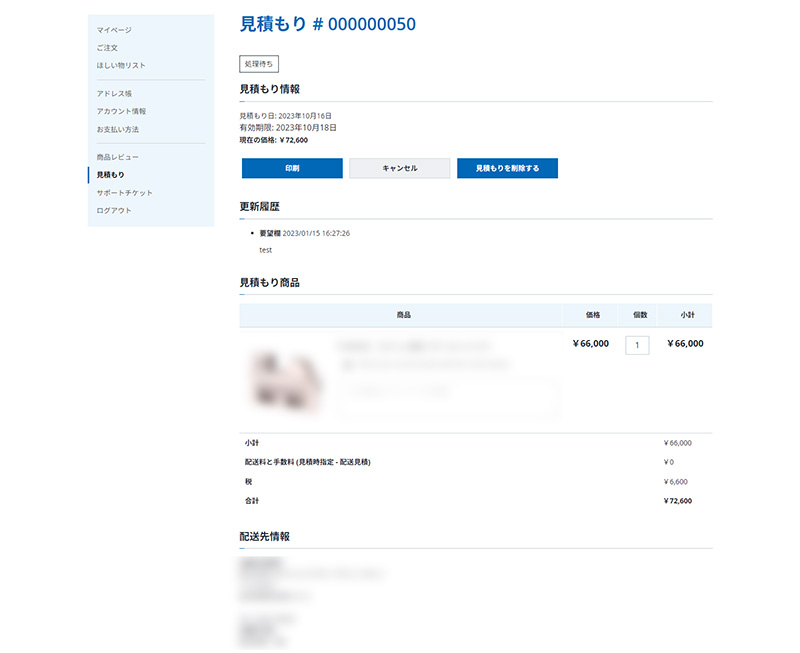800x653 pixels.
Task: Select the active 見積もり sidebar item
Action: [111, 175]
